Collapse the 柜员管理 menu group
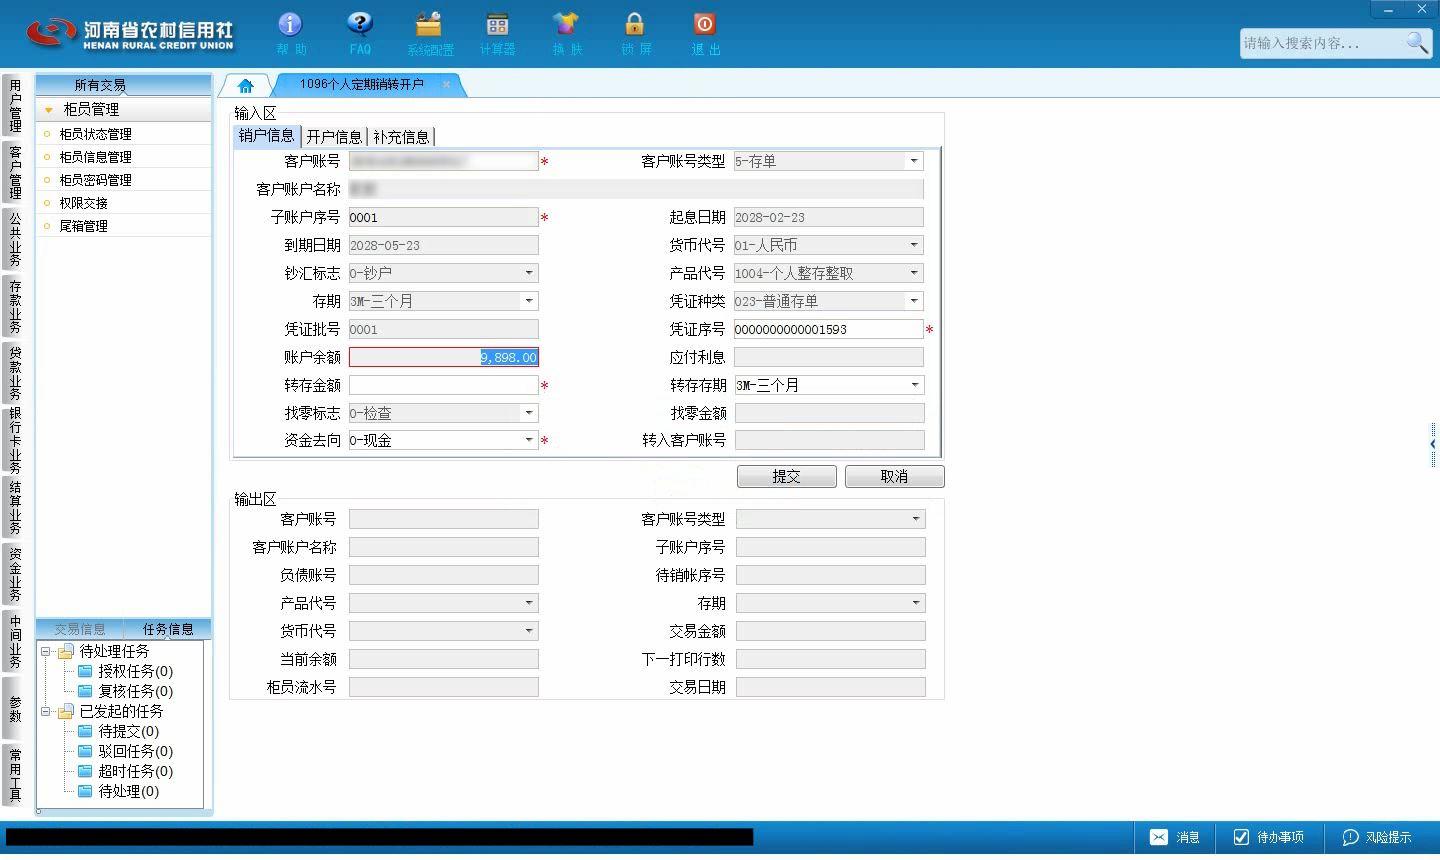Screen dimensions: 1440x860 49,110
